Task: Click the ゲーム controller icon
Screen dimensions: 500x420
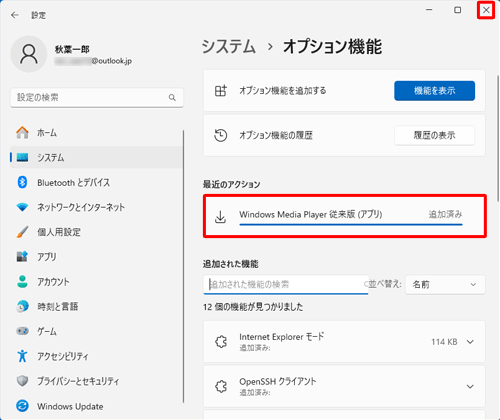Action: 22,331
